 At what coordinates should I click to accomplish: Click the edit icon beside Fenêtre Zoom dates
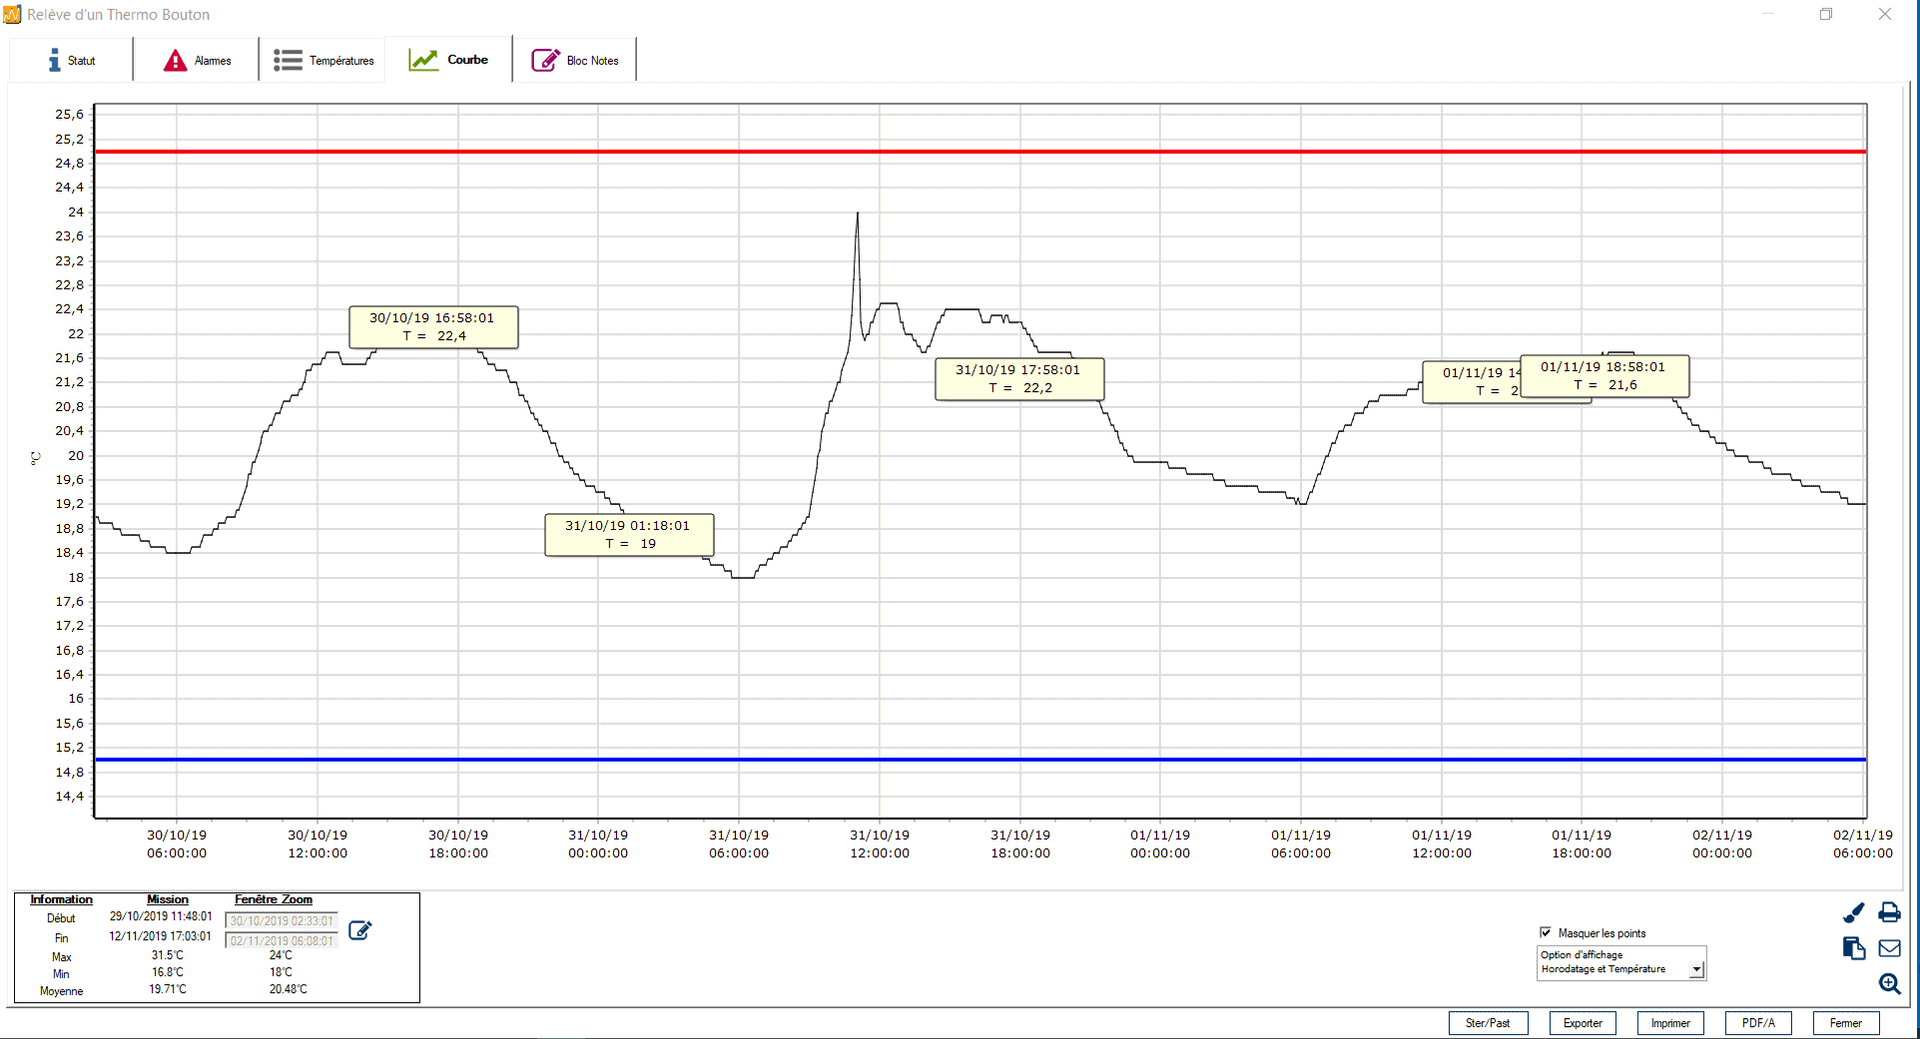(360, 931)
